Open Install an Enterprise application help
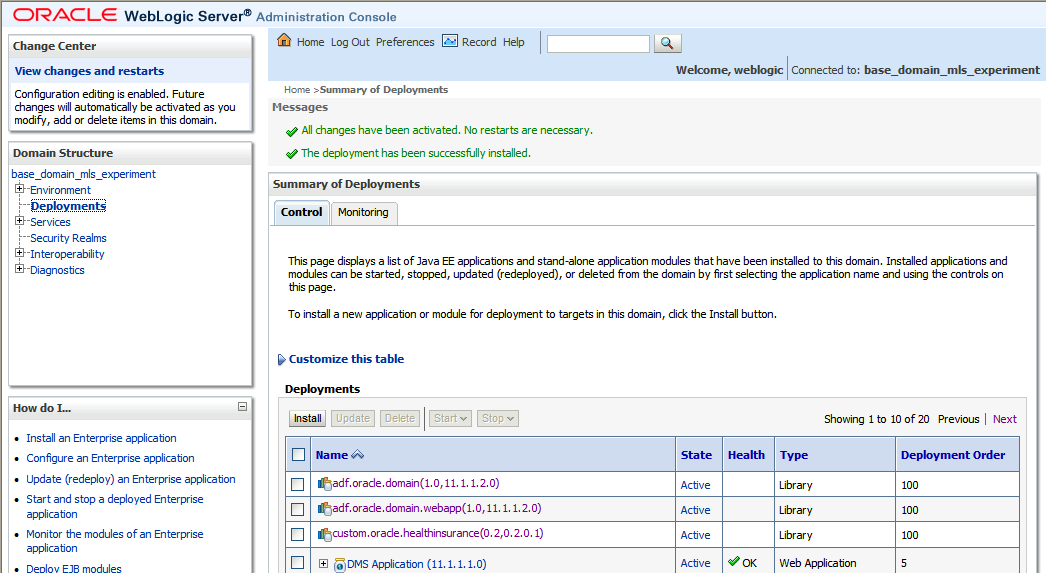 [101, 438]
